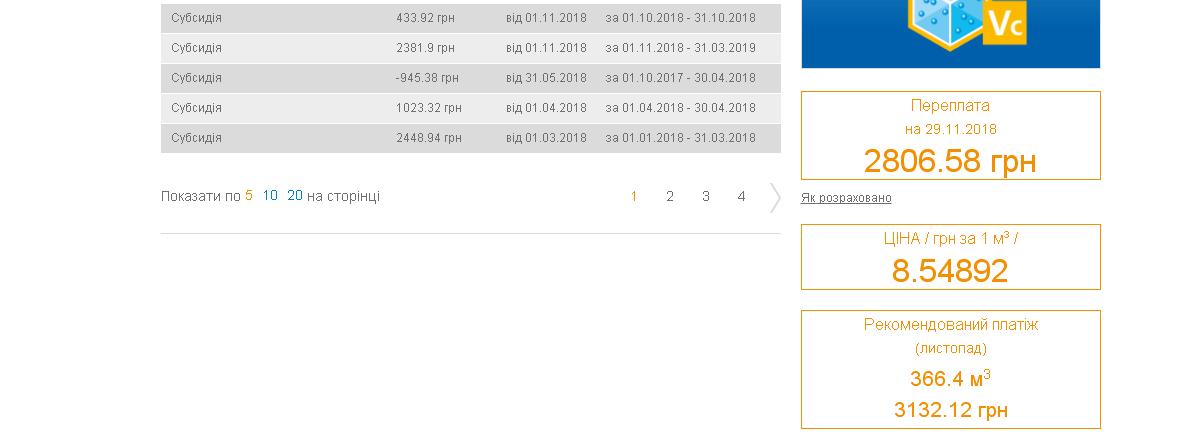Open page 1 of results
This screenshot has width=1179, height=437.
634,196
